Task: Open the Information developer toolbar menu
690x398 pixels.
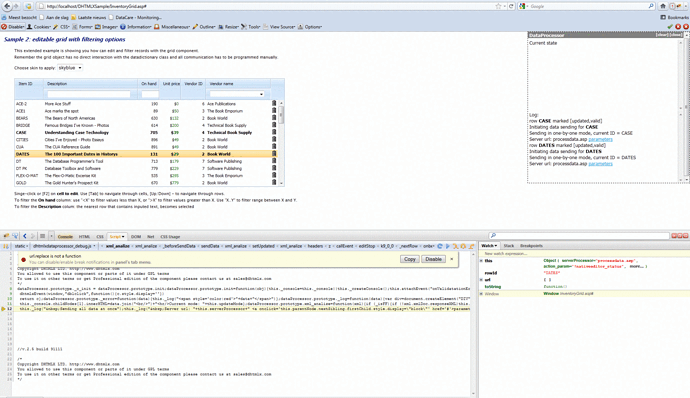Action: pos(136,27)
